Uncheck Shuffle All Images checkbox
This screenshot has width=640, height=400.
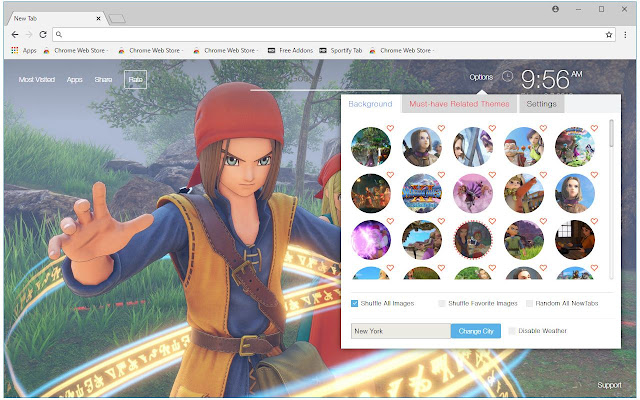click(354, 303)
